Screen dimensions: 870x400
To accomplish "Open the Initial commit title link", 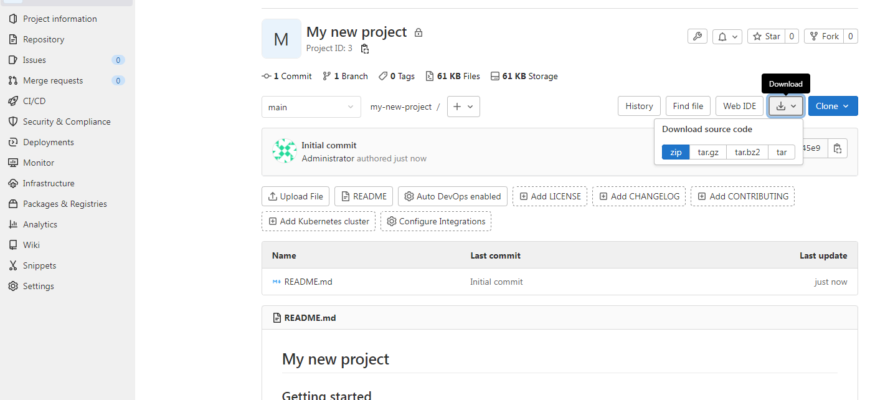I will pos(329,145).
